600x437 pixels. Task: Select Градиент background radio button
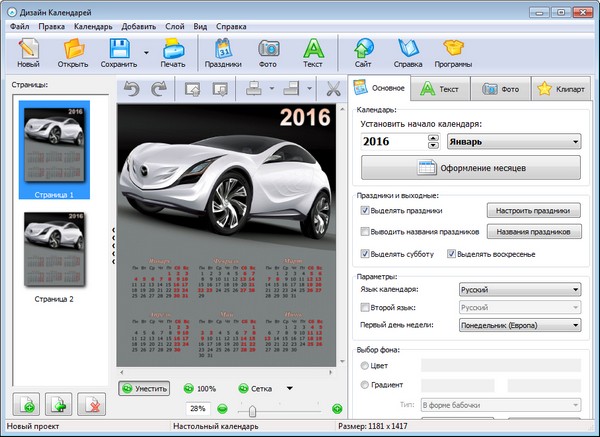pos(365,385)
